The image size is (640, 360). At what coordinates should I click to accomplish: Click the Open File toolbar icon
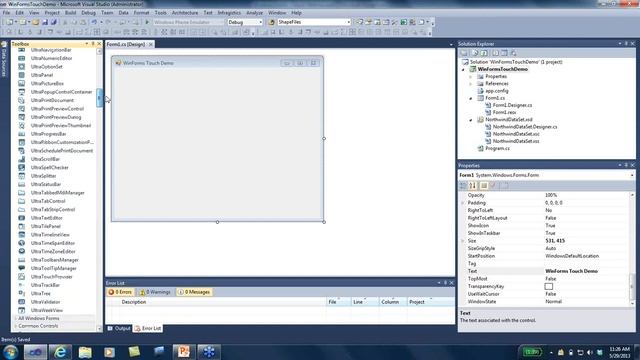click(x=36, y=22)
